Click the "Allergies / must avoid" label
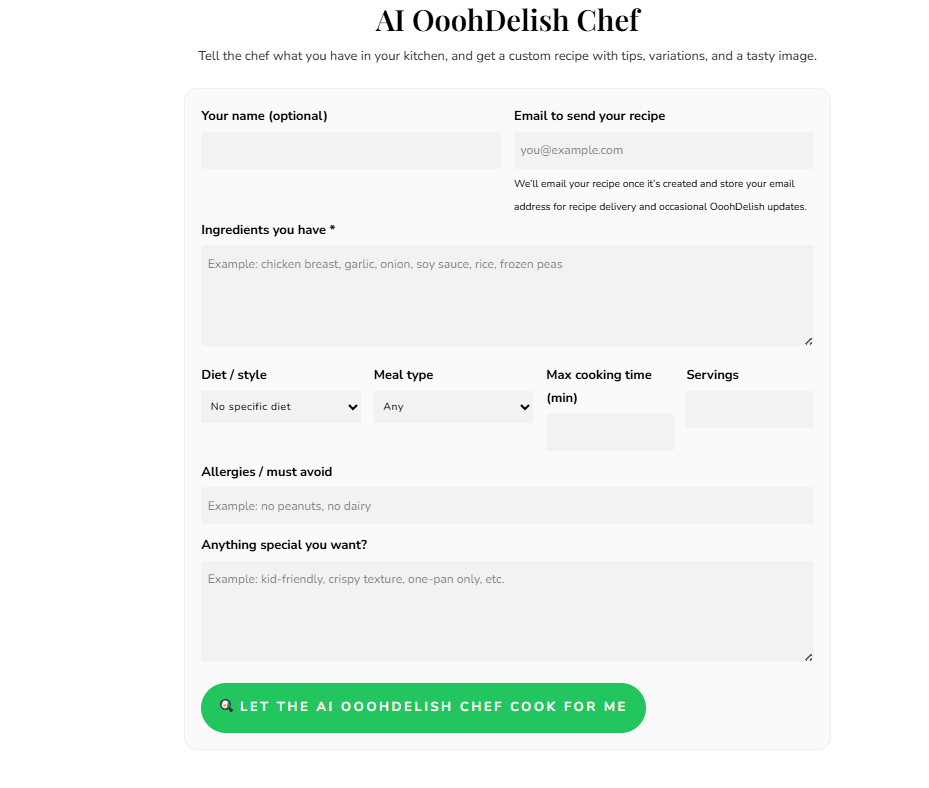929x788 pixels. pos(266,472)
